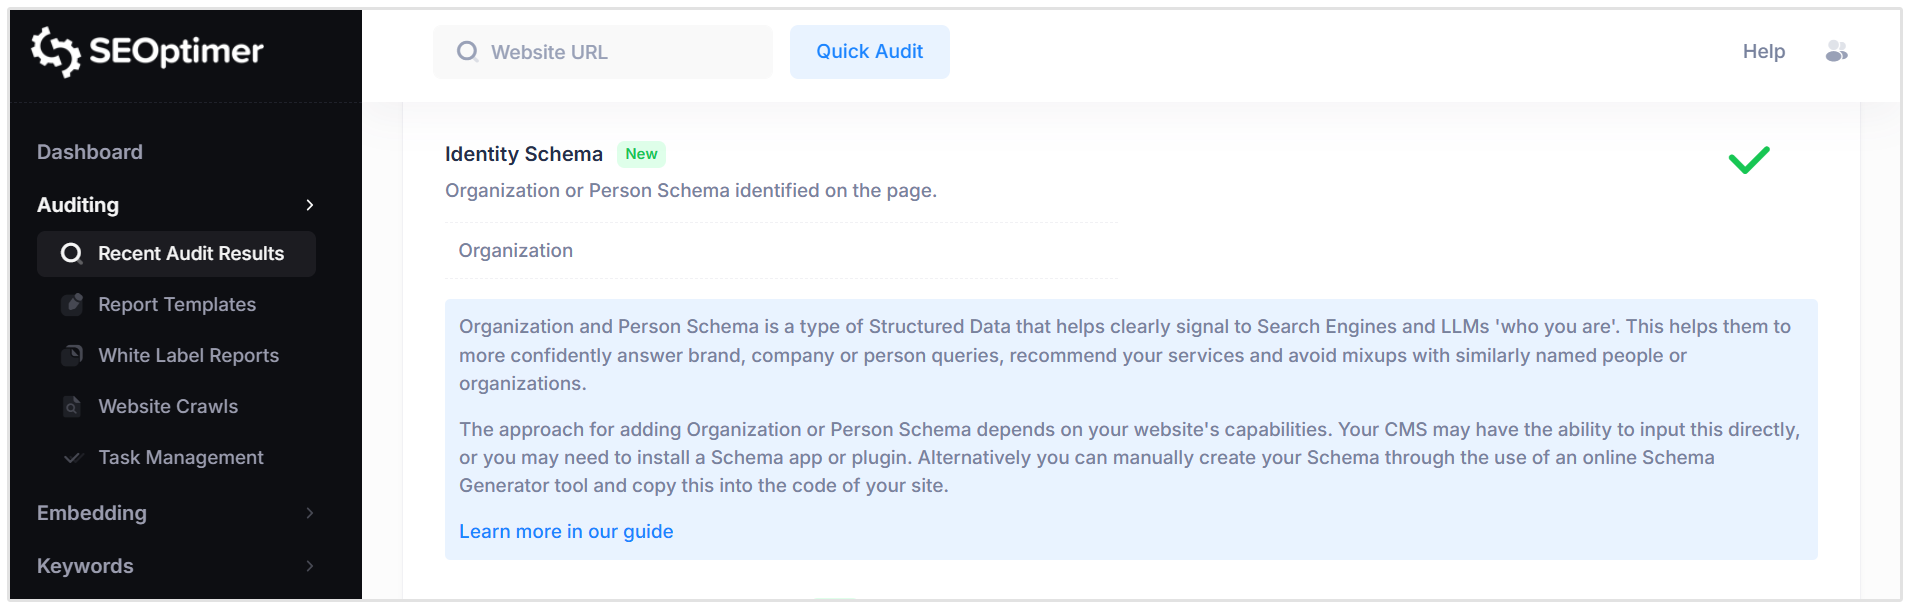Viewport: 1910px width, 610px height.
Task: Click the document icon beside White Label Reports
Action: point(72,355)
